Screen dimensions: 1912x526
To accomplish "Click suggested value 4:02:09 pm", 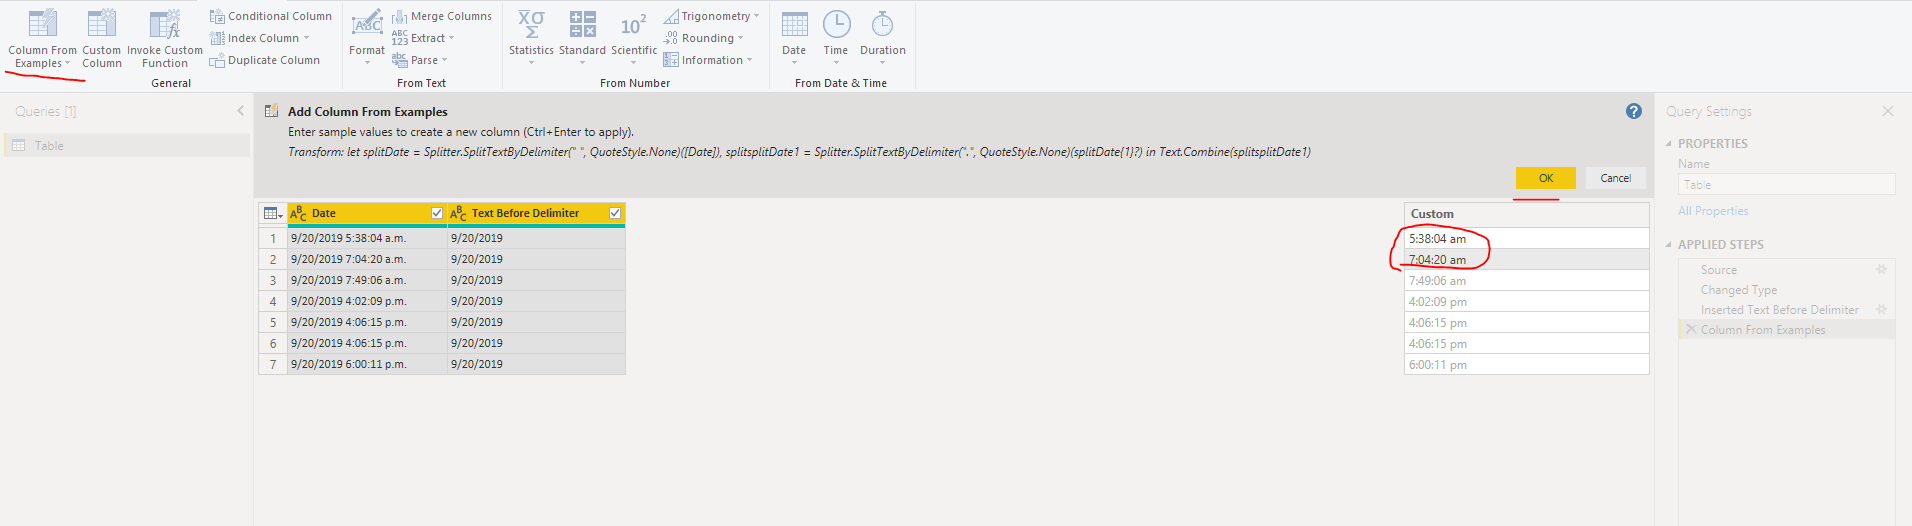I will click(x=1526, y=301).
